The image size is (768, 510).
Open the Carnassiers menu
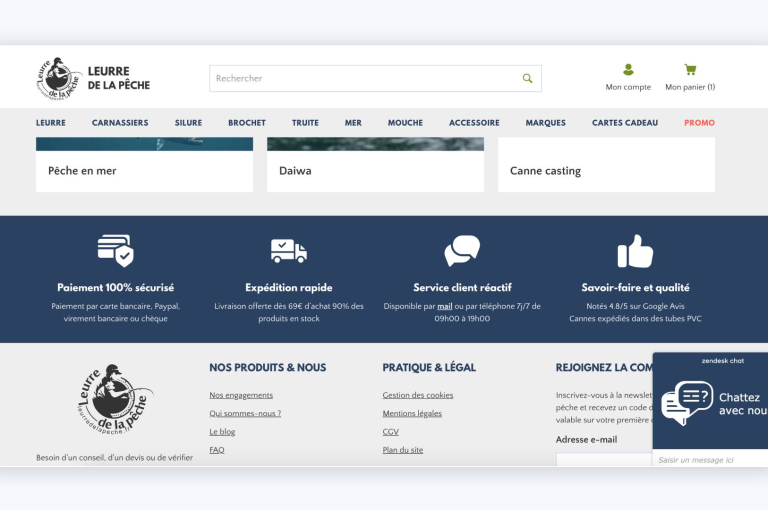click(120, 123)
